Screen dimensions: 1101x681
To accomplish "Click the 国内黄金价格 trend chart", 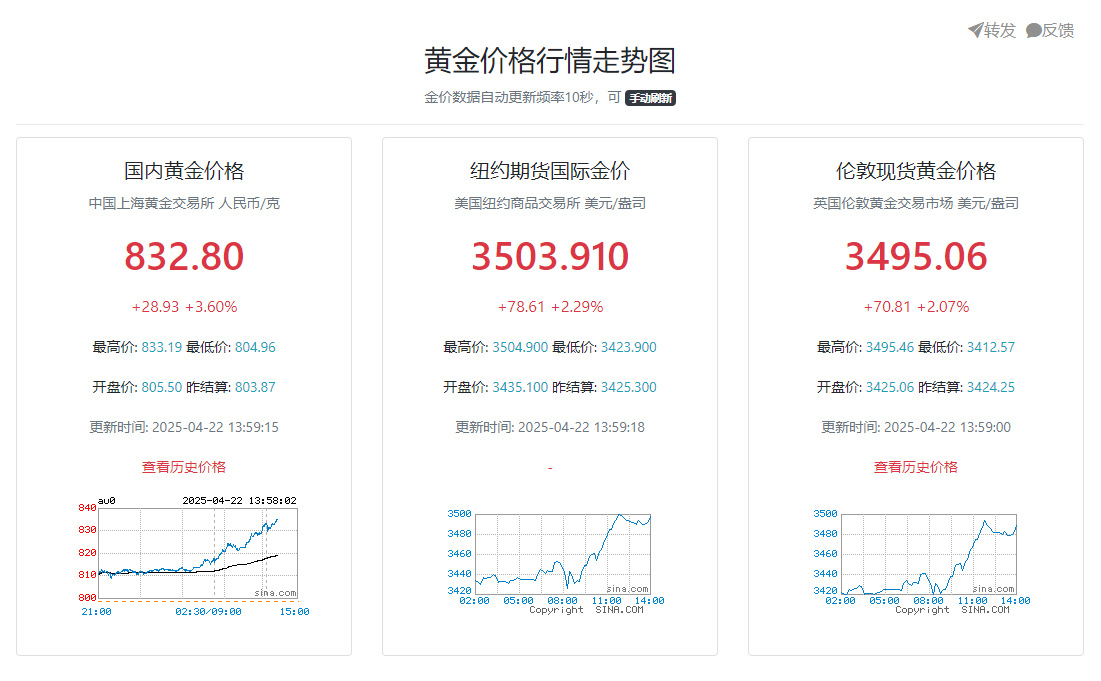I will point(194,556).
